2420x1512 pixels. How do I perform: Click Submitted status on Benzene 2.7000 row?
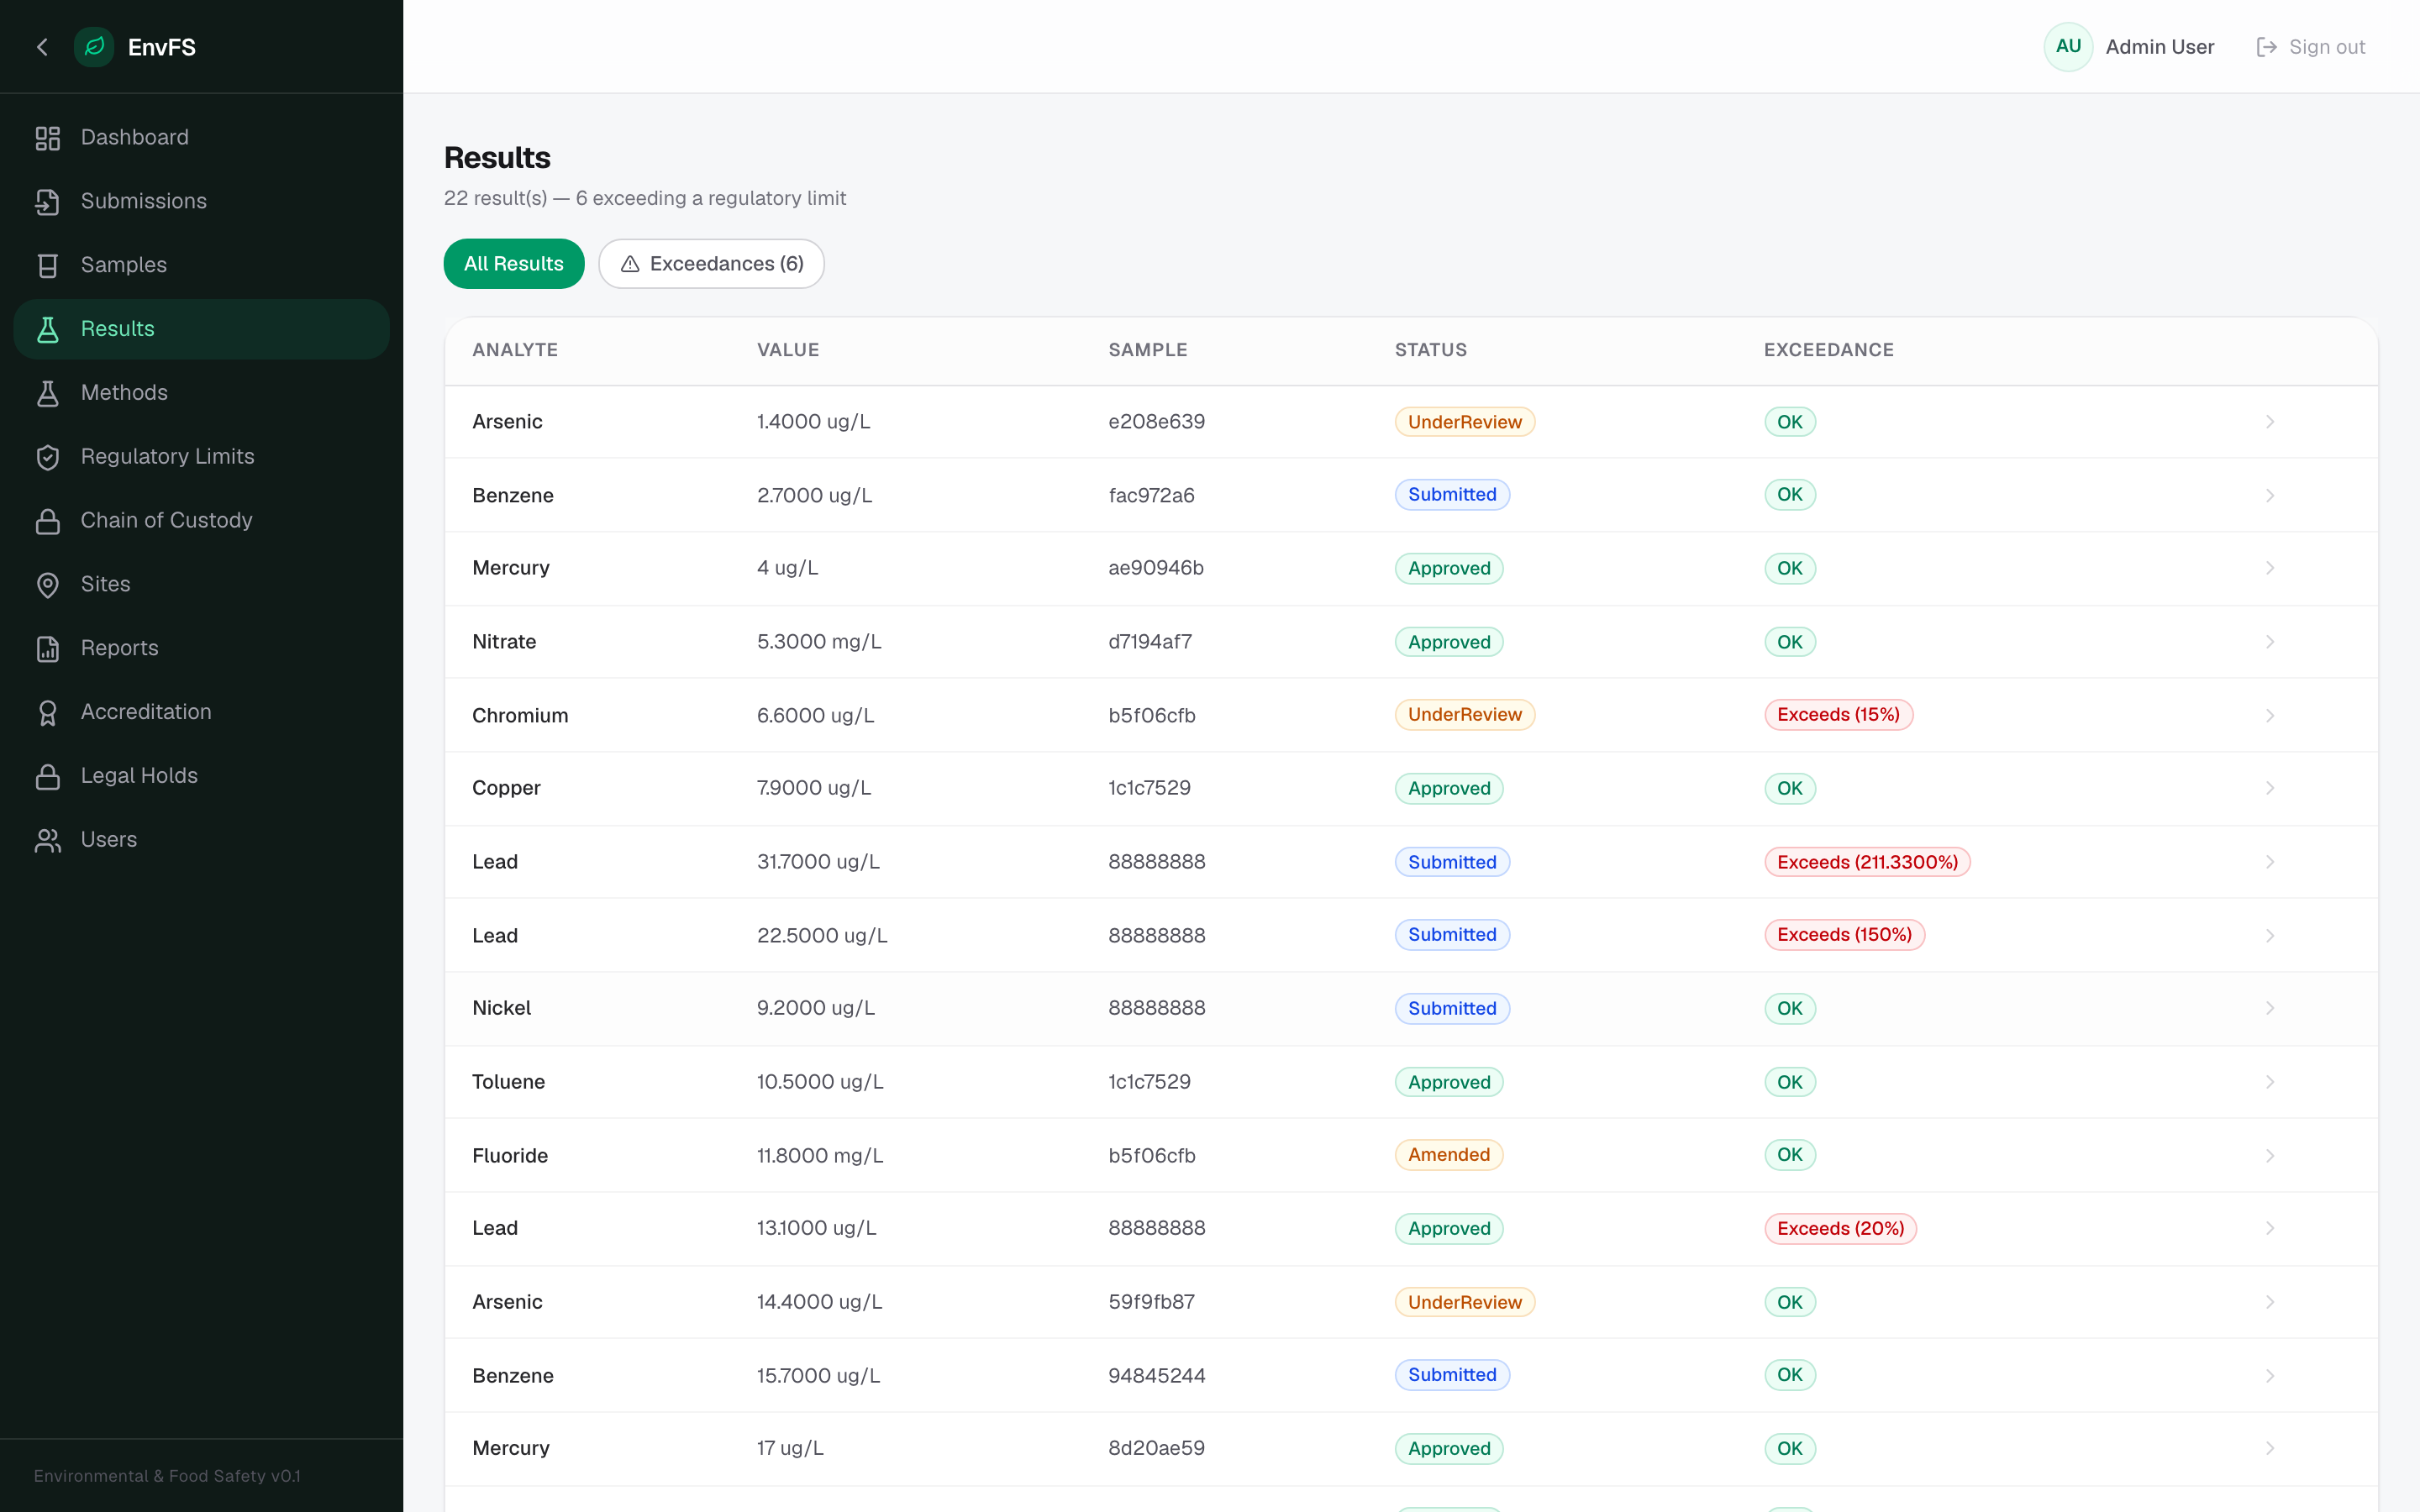click(x=1452, y=495)
